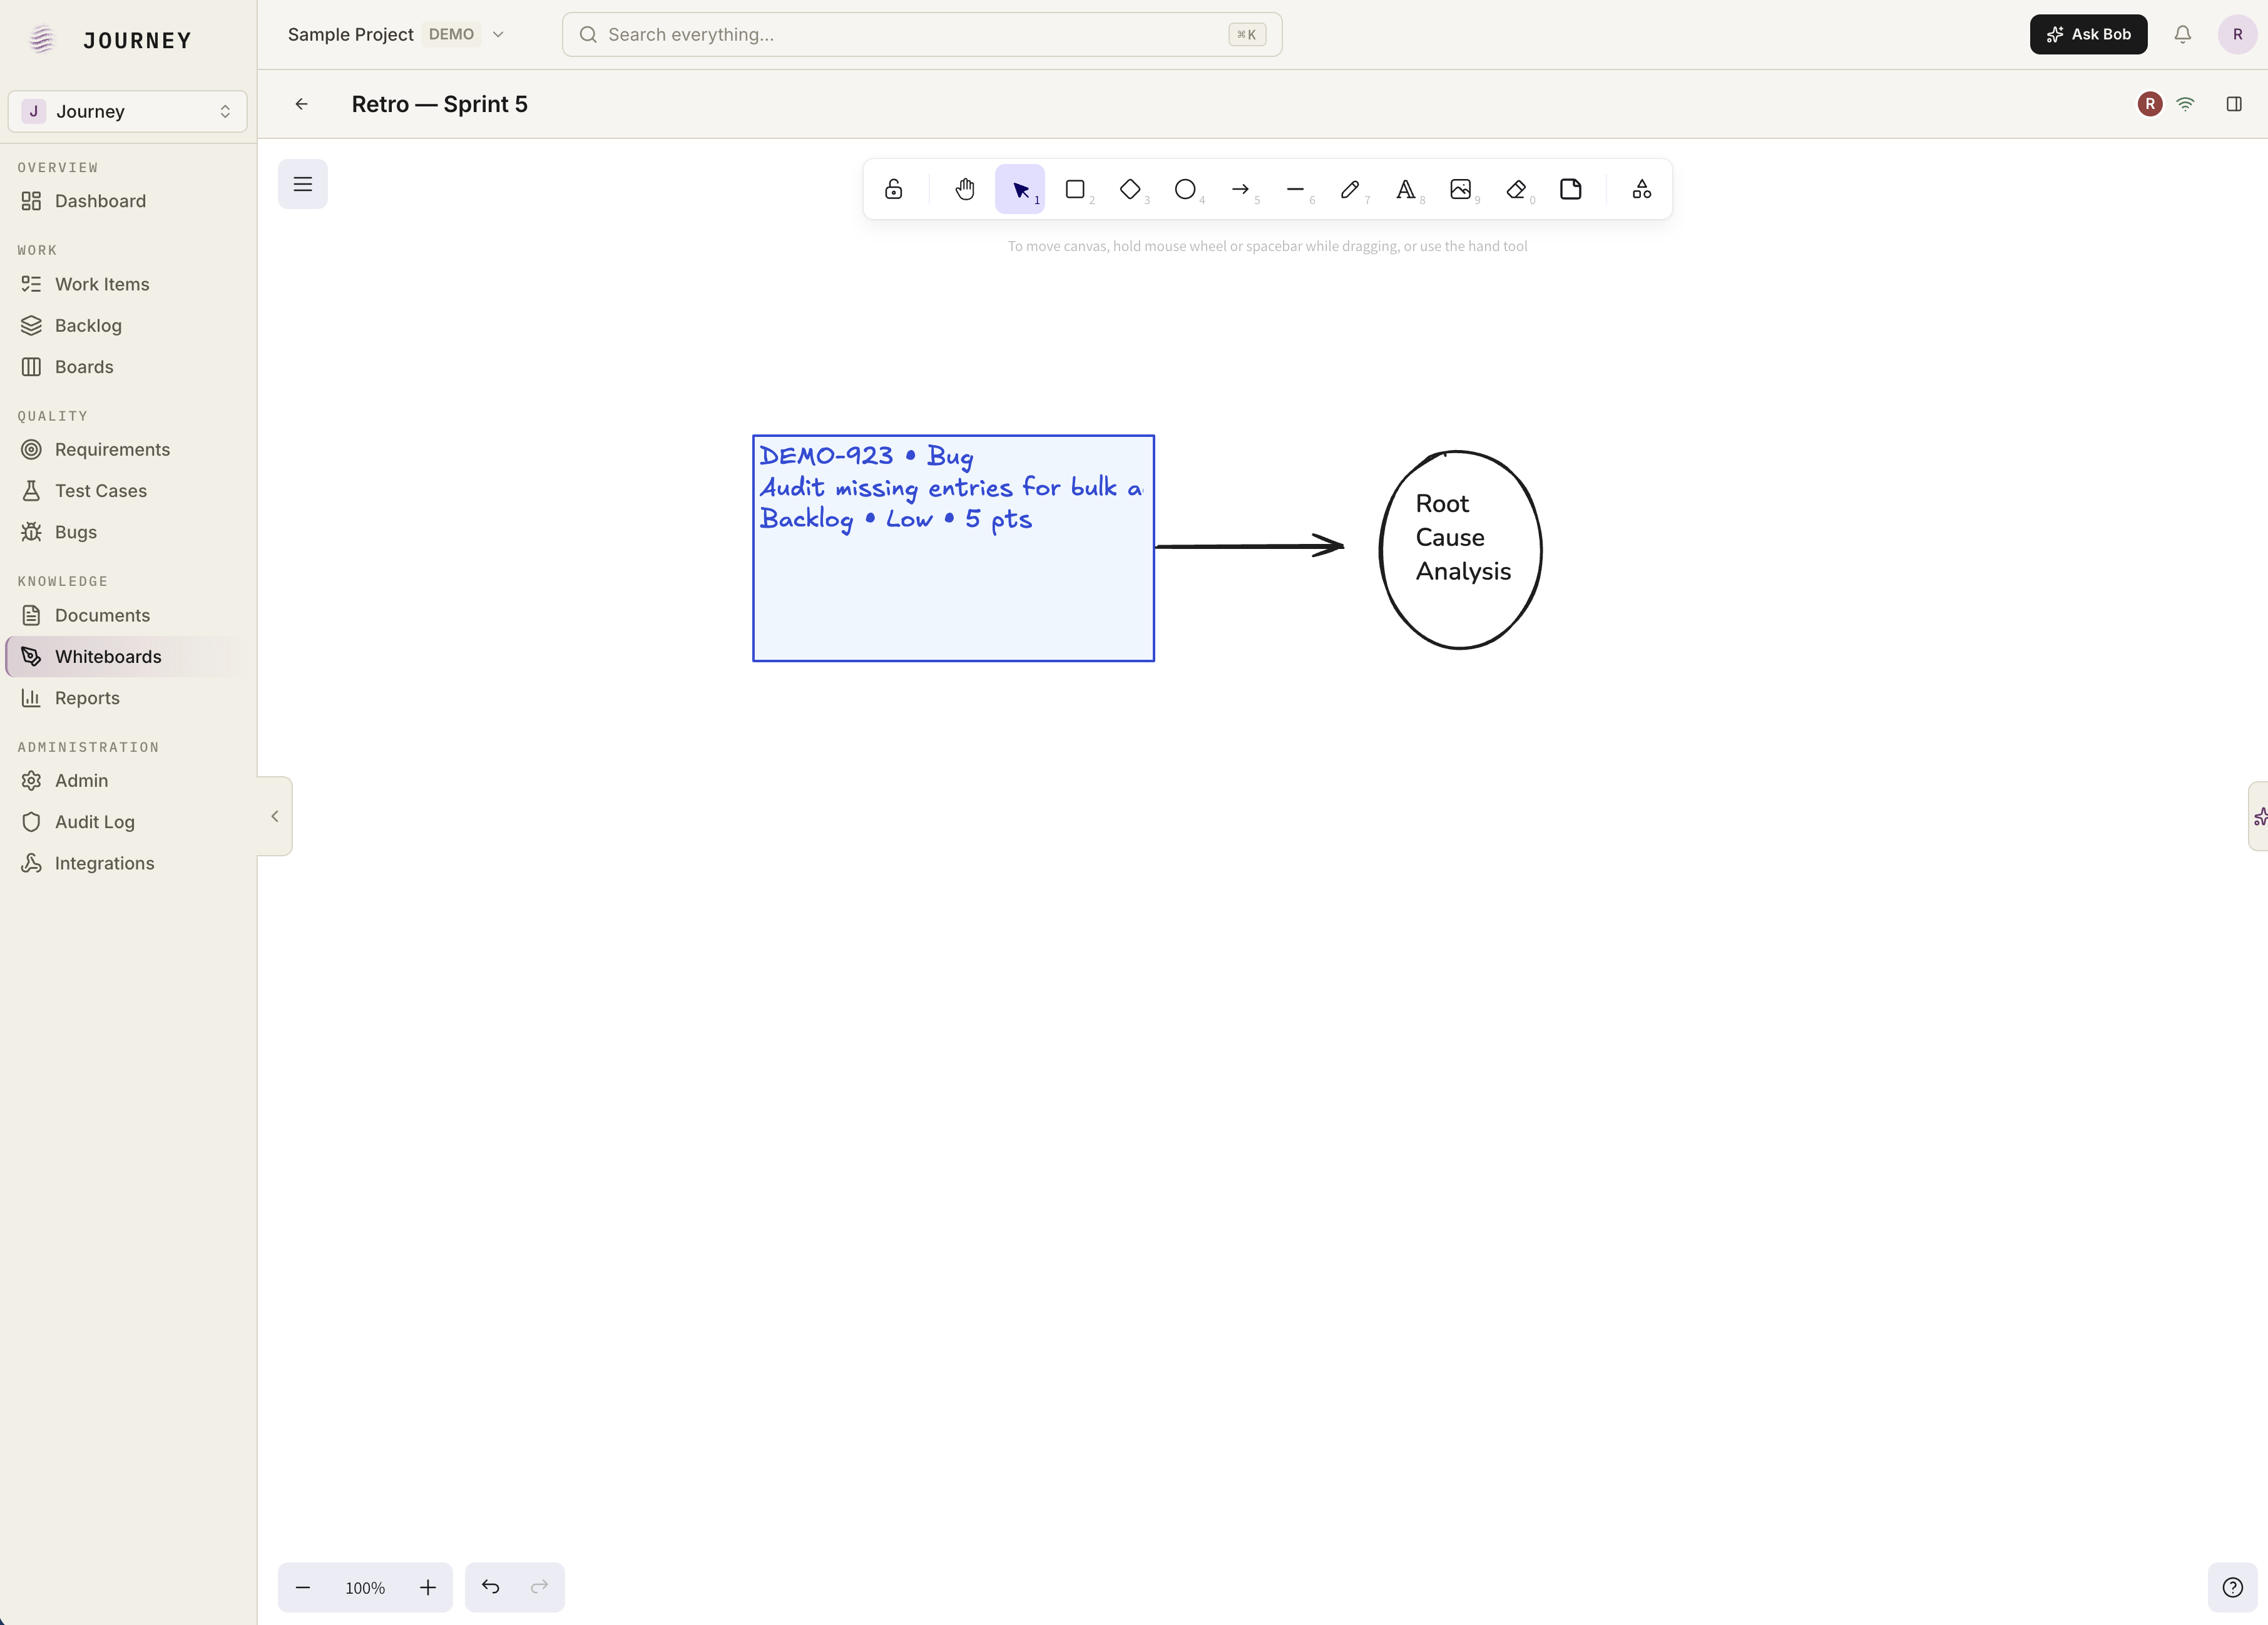Open the Integrations page
2268x1625 pixels.
pos(128,863)
